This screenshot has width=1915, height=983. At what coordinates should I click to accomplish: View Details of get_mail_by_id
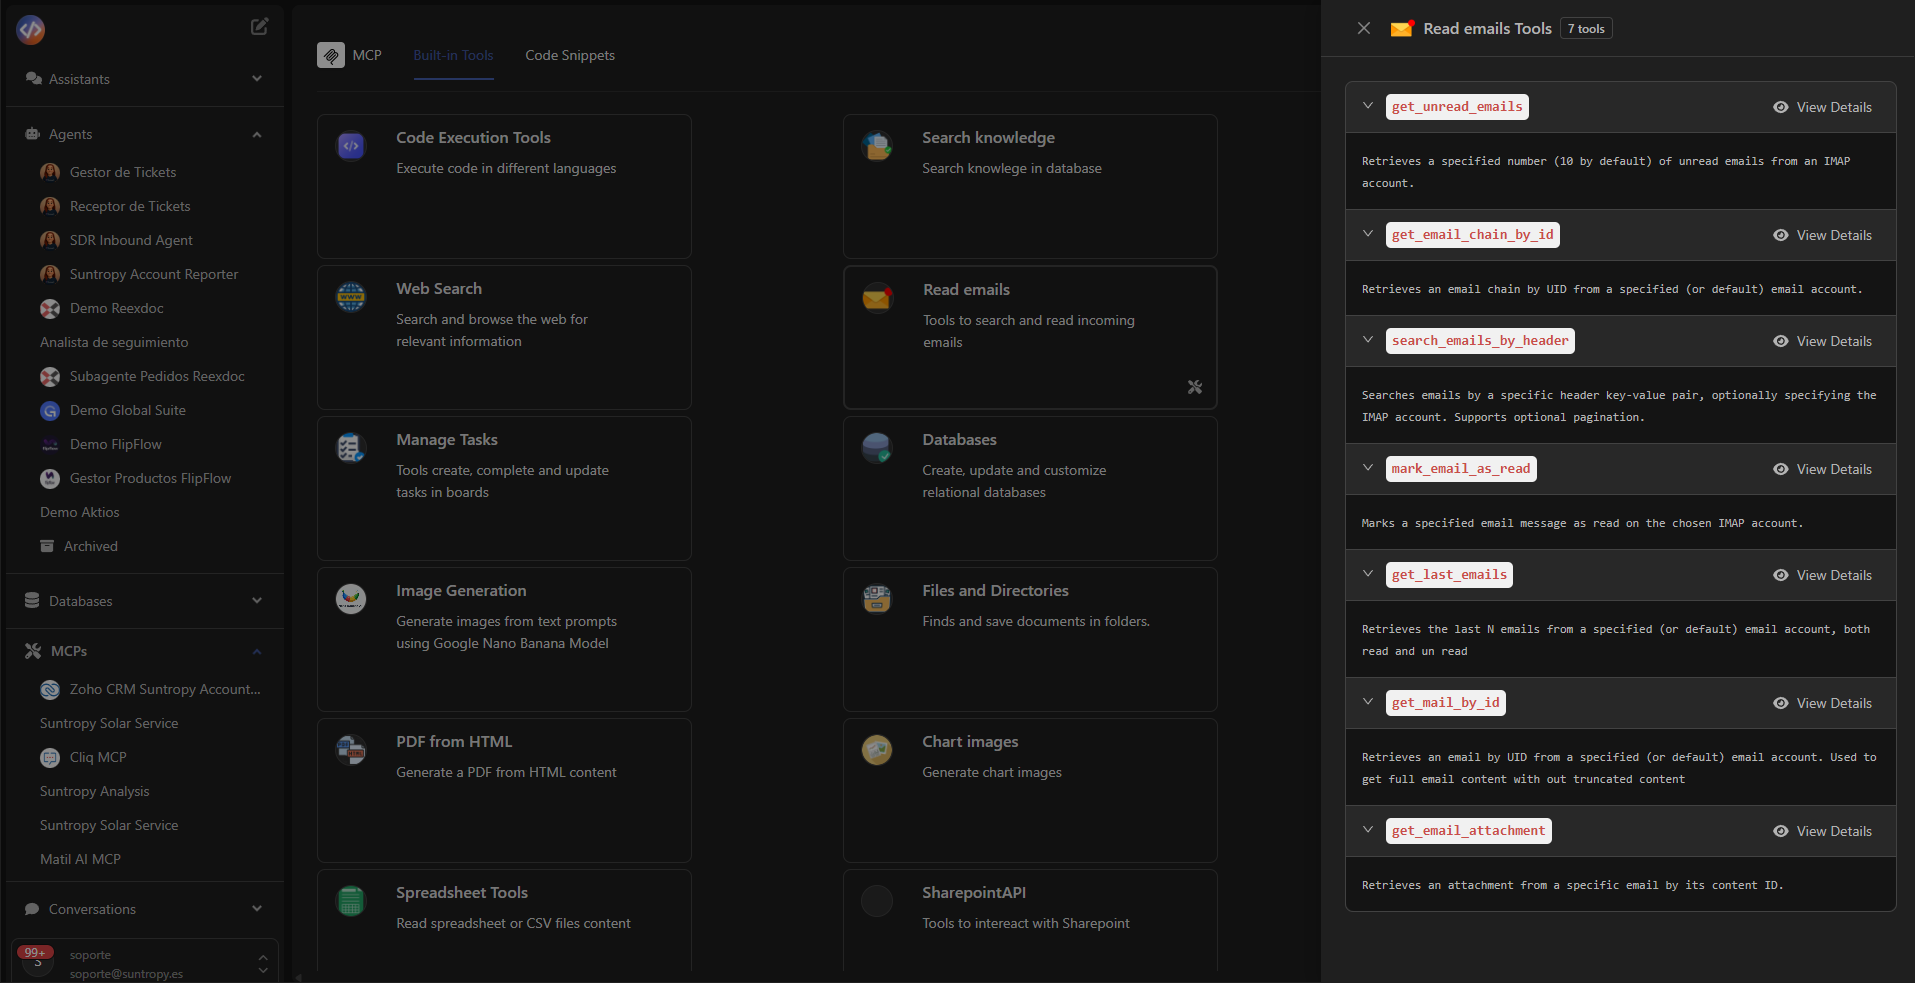click(x=1822, y=703)
